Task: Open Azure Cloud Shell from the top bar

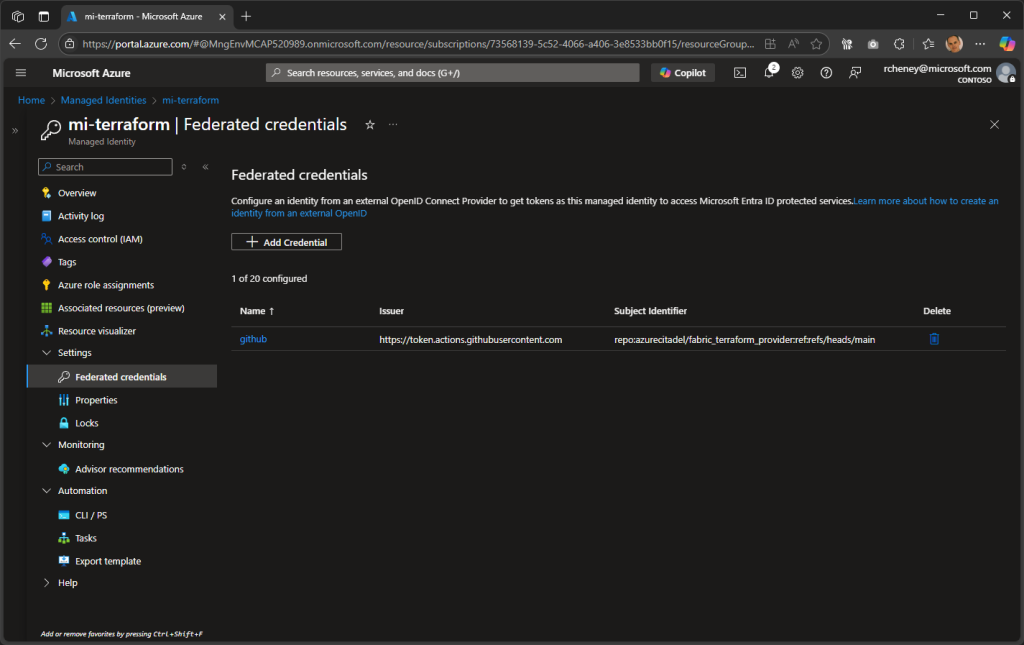Action: (739, 72)
